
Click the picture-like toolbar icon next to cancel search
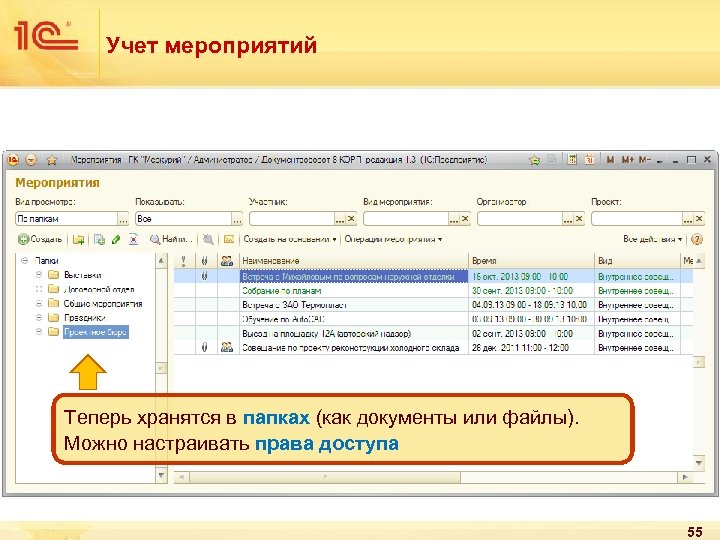click(229, 239)
